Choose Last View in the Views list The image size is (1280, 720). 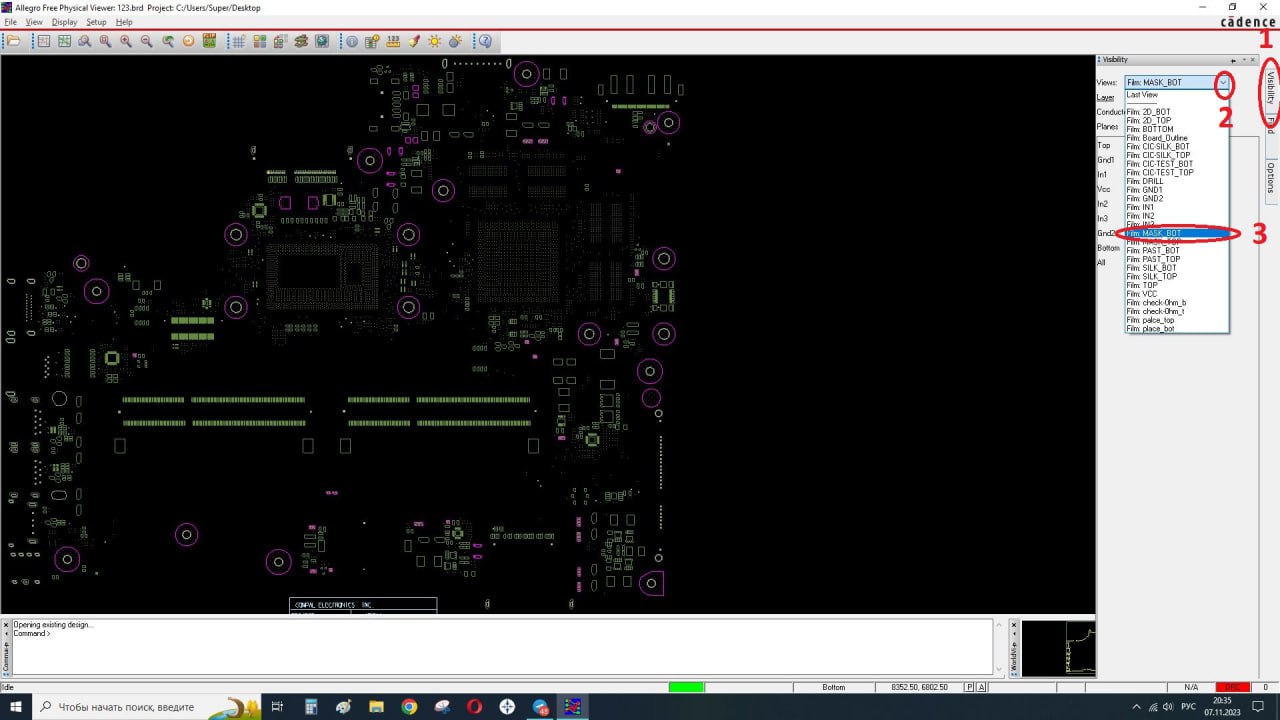(1142, 95)
